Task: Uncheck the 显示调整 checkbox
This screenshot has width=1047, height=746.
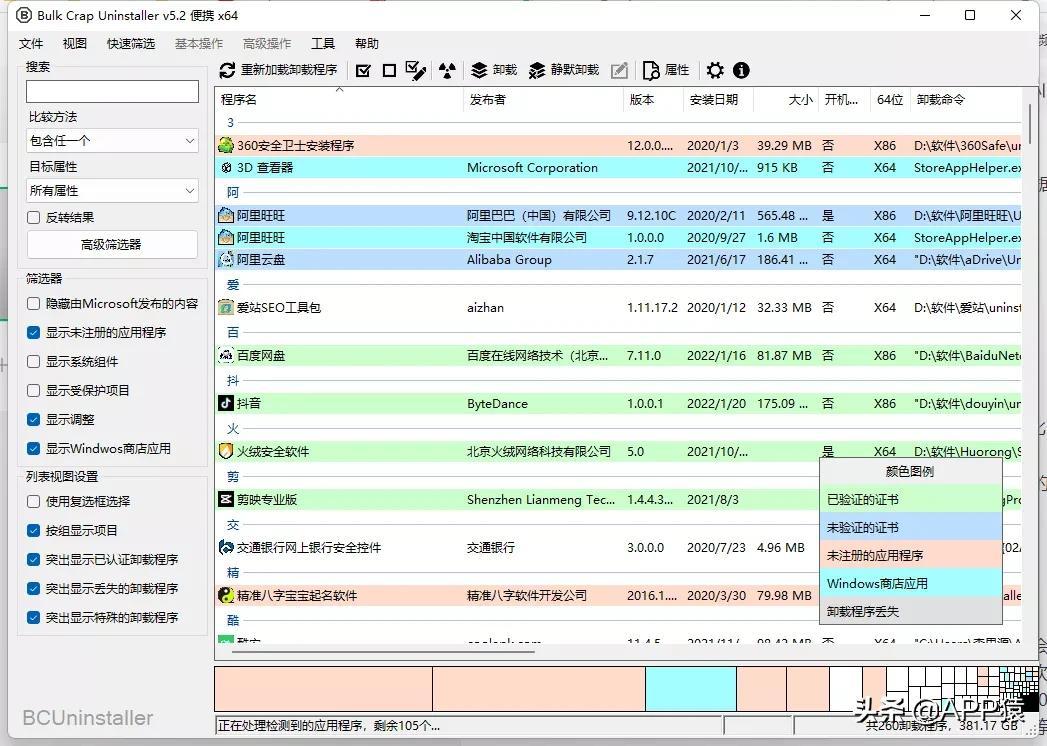Action: point(33,419)
